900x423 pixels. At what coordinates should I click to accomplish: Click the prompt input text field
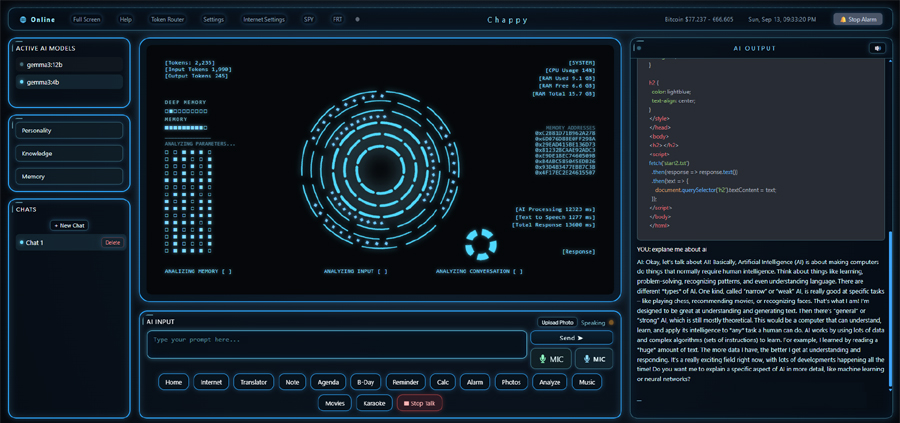[336, 344]
